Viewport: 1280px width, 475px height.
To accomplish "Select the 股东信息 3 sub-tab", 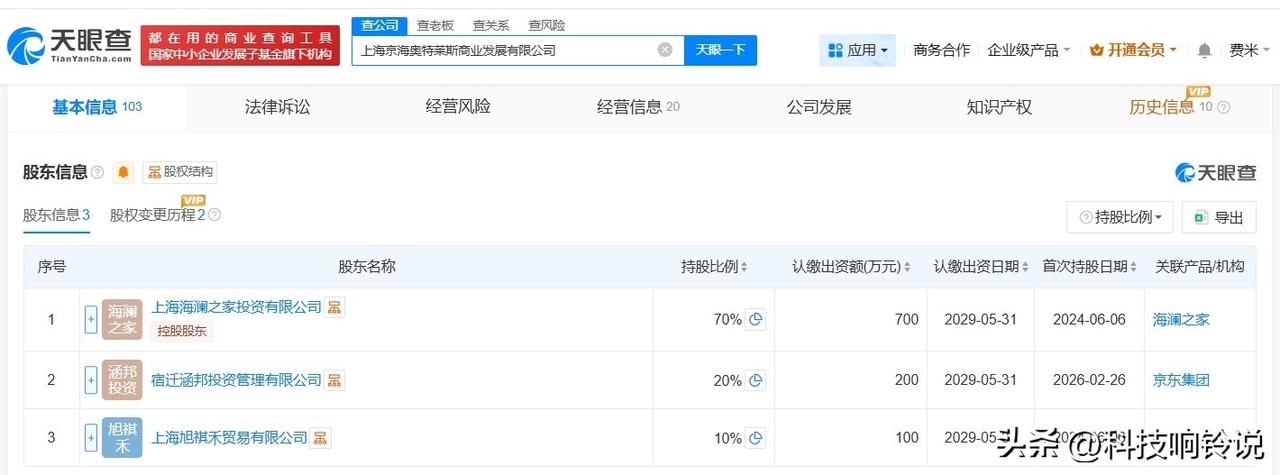I will pyautogui.click(x=57, y=215).
